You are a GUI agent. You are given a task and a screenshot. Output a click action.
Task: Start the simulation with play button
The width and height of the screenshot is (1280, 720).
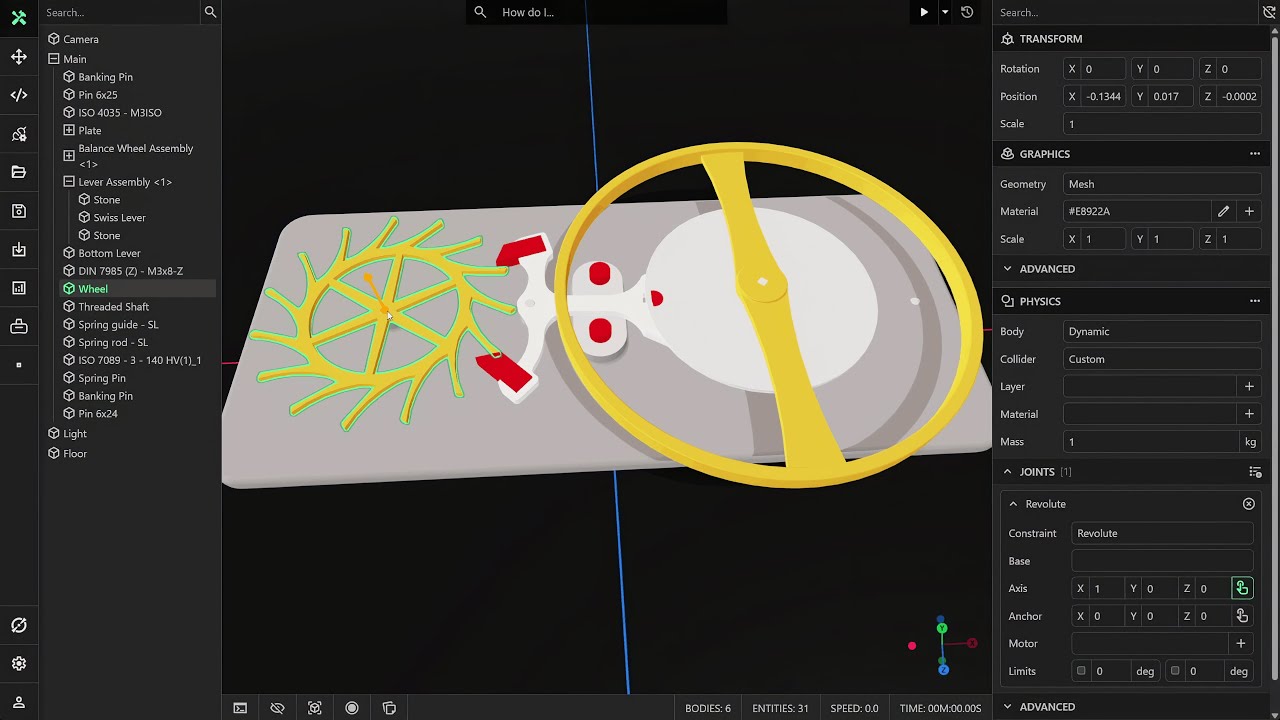(x=924, y=12)
